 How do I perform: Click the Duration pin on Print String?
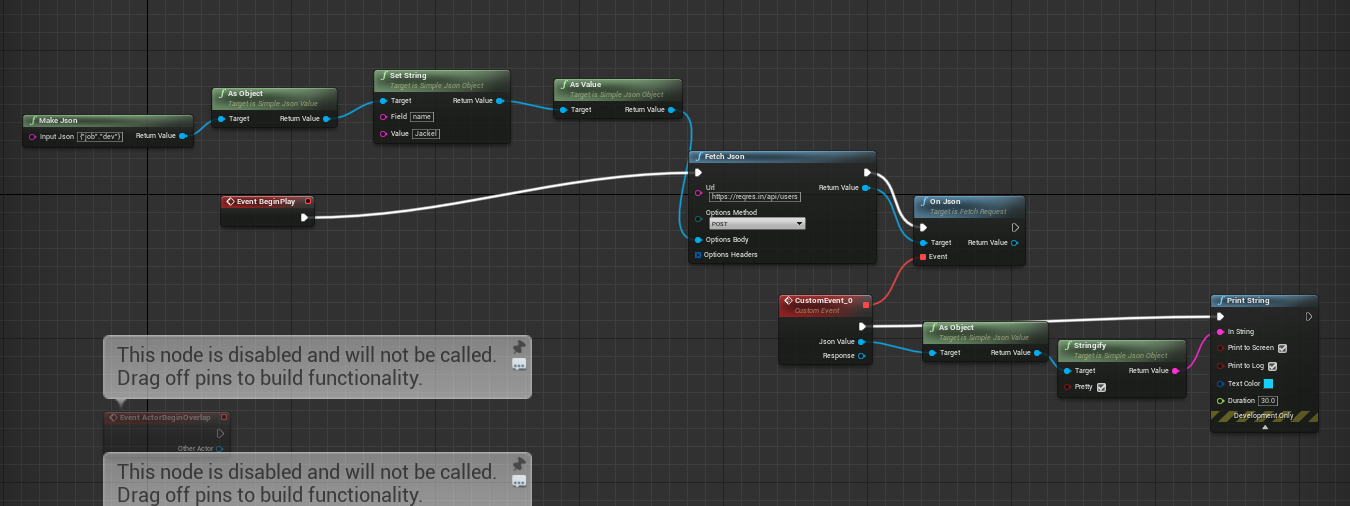click(1220, 401)
